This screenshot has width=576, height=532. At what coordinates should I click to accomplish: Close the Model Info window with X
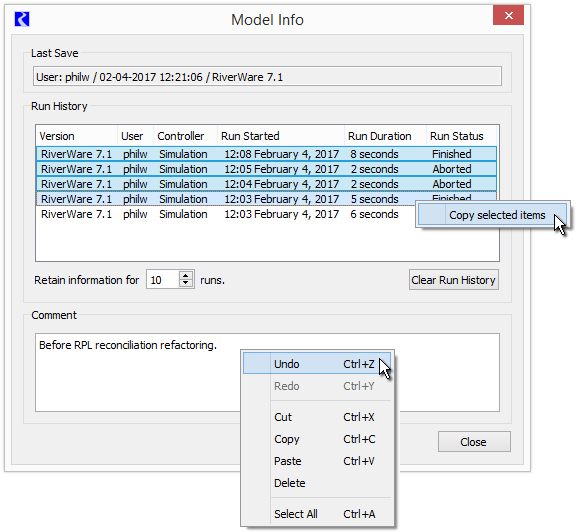tap(508, 15)
